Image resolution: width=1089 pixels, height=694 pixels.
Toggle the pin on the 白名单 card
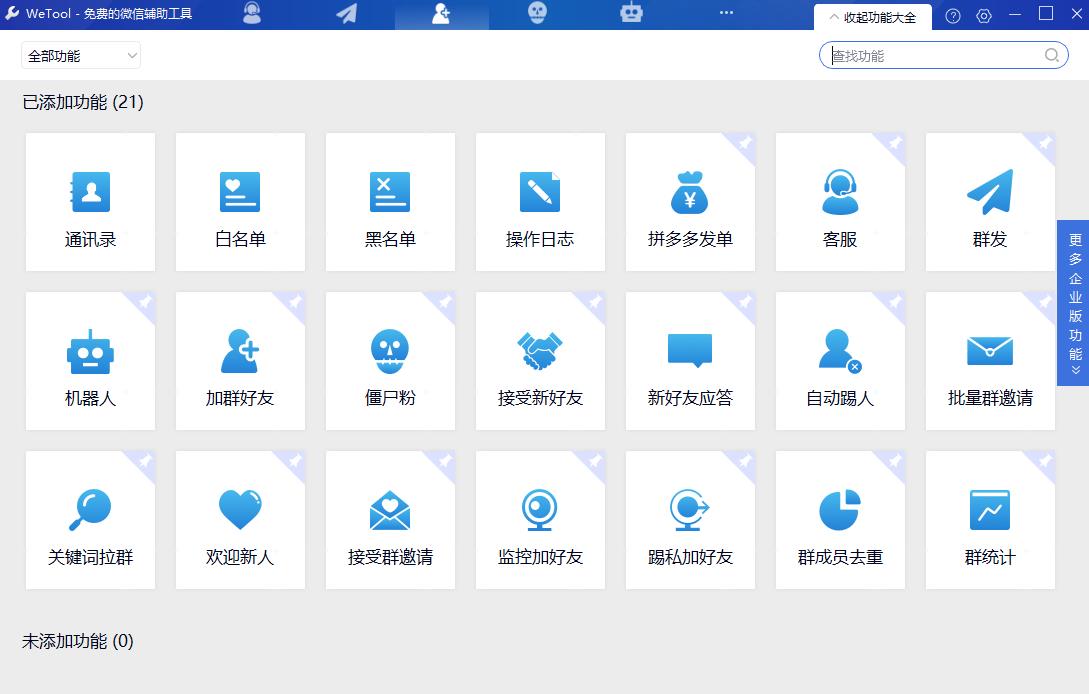pyautogui.click(x=293, y=146)
